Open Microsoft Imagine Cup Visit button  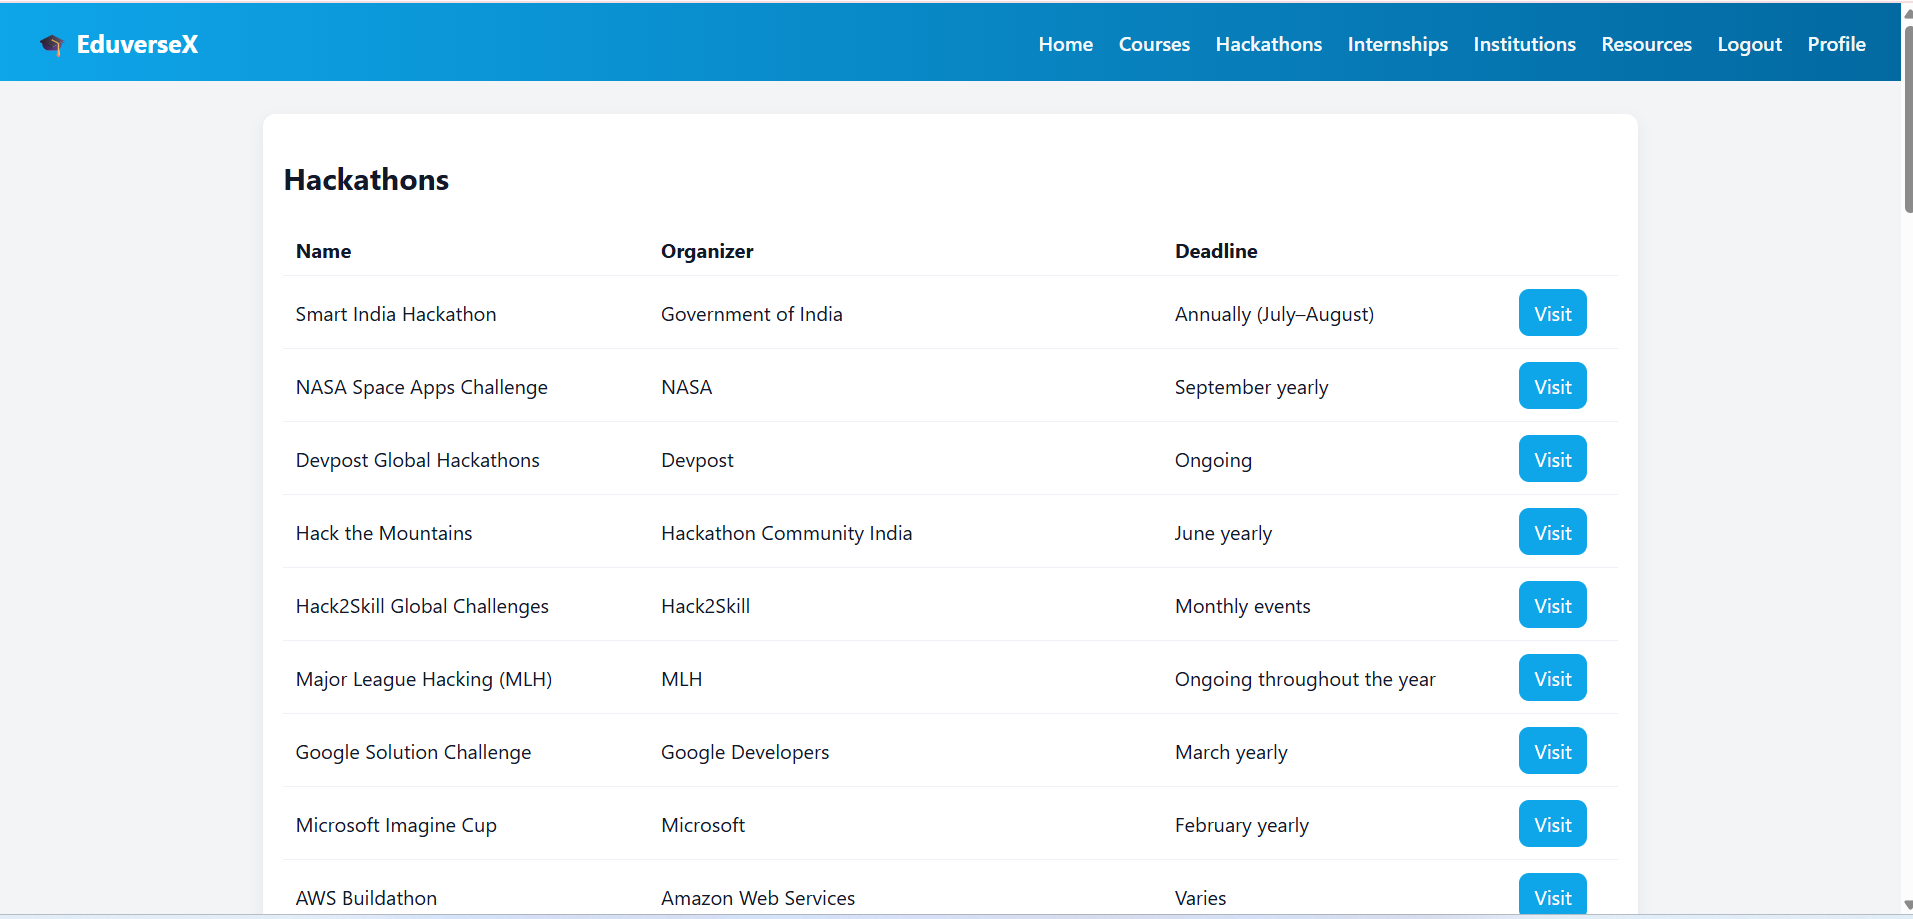[x=1552, y=824]
